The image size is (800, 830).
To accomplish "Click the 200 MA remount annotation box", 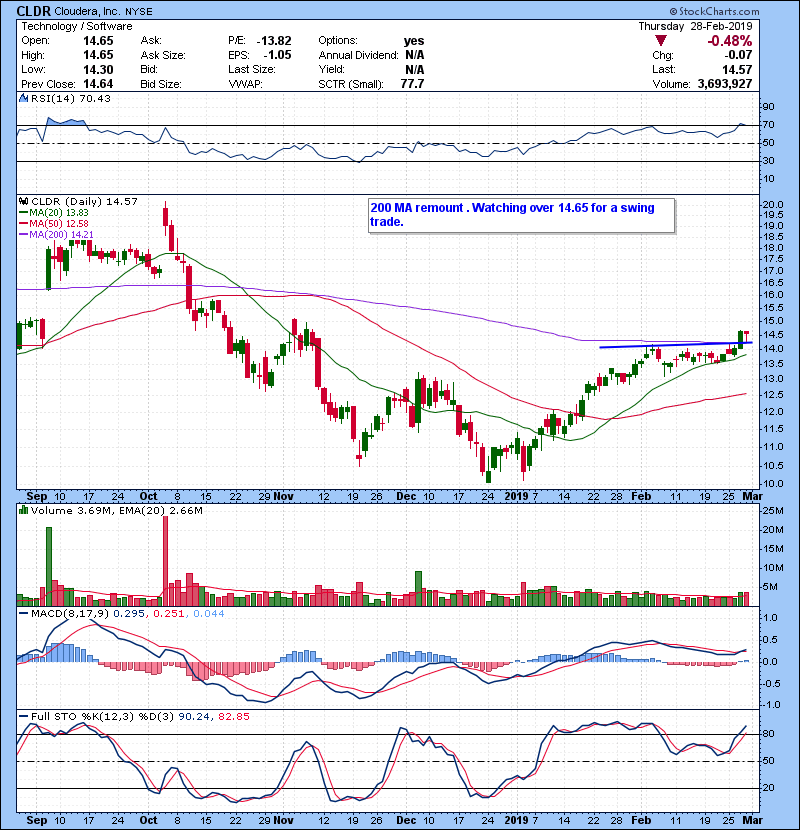I will click(522, 215).
